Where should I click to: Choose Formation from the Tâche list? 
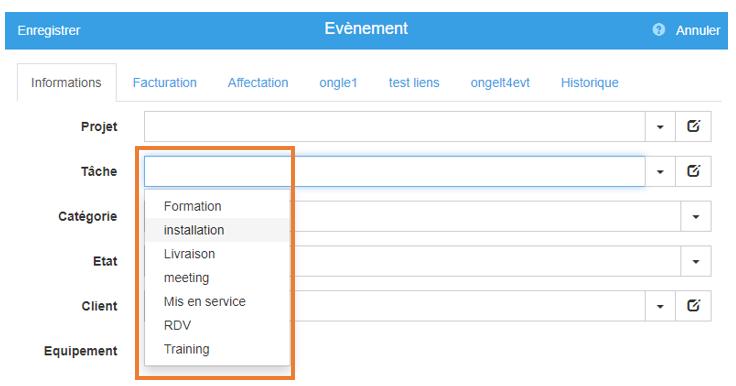[217, 206]
